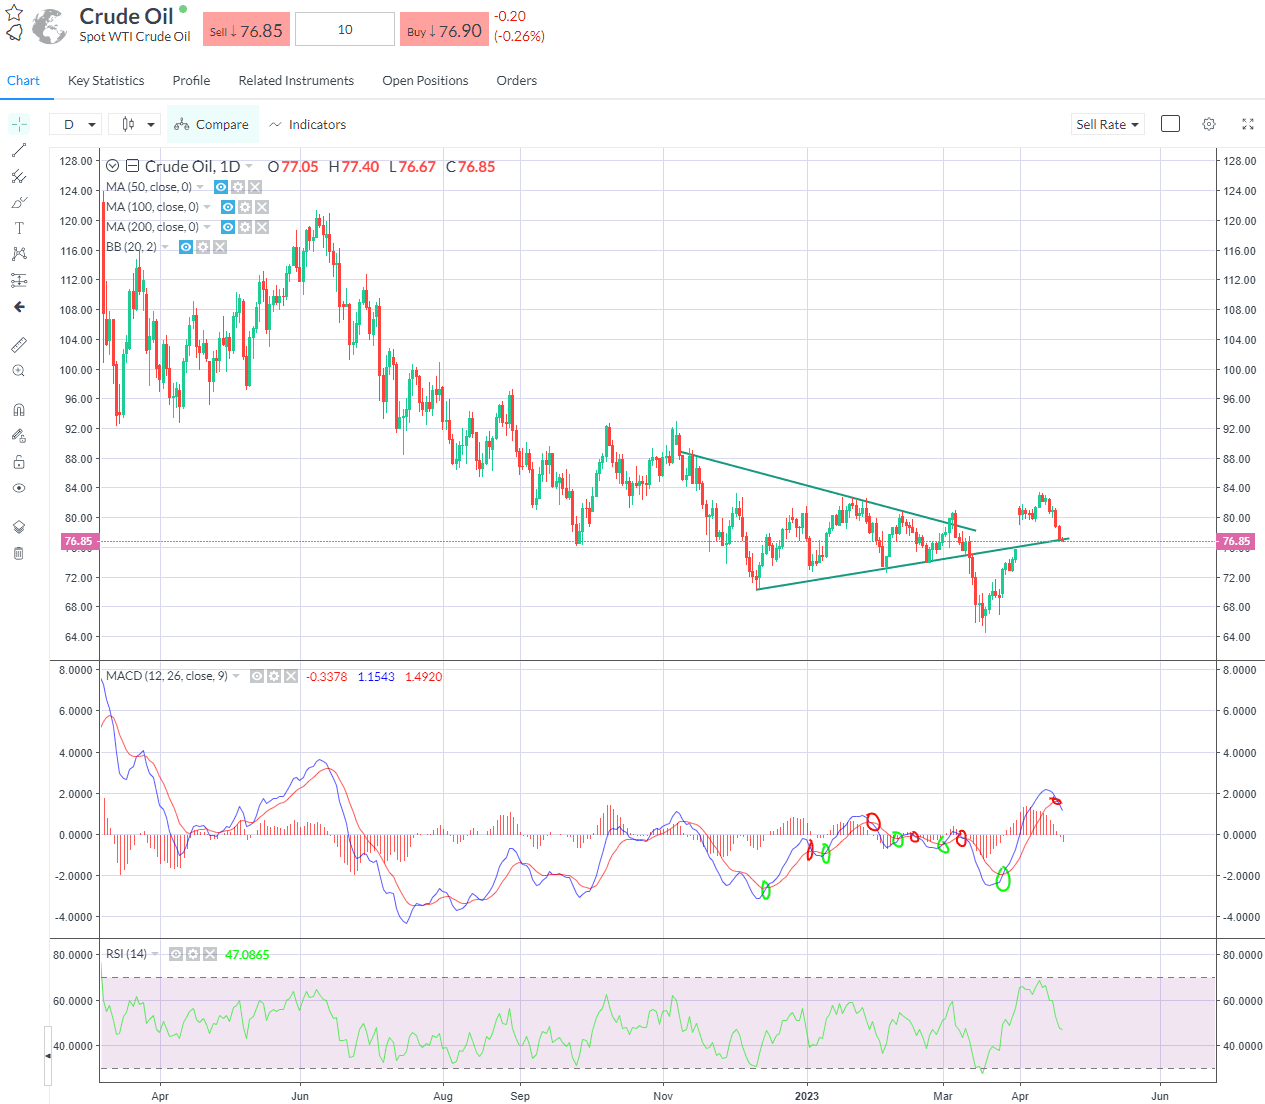Click the trade quantity field showing 10

(x=345, y=30)
